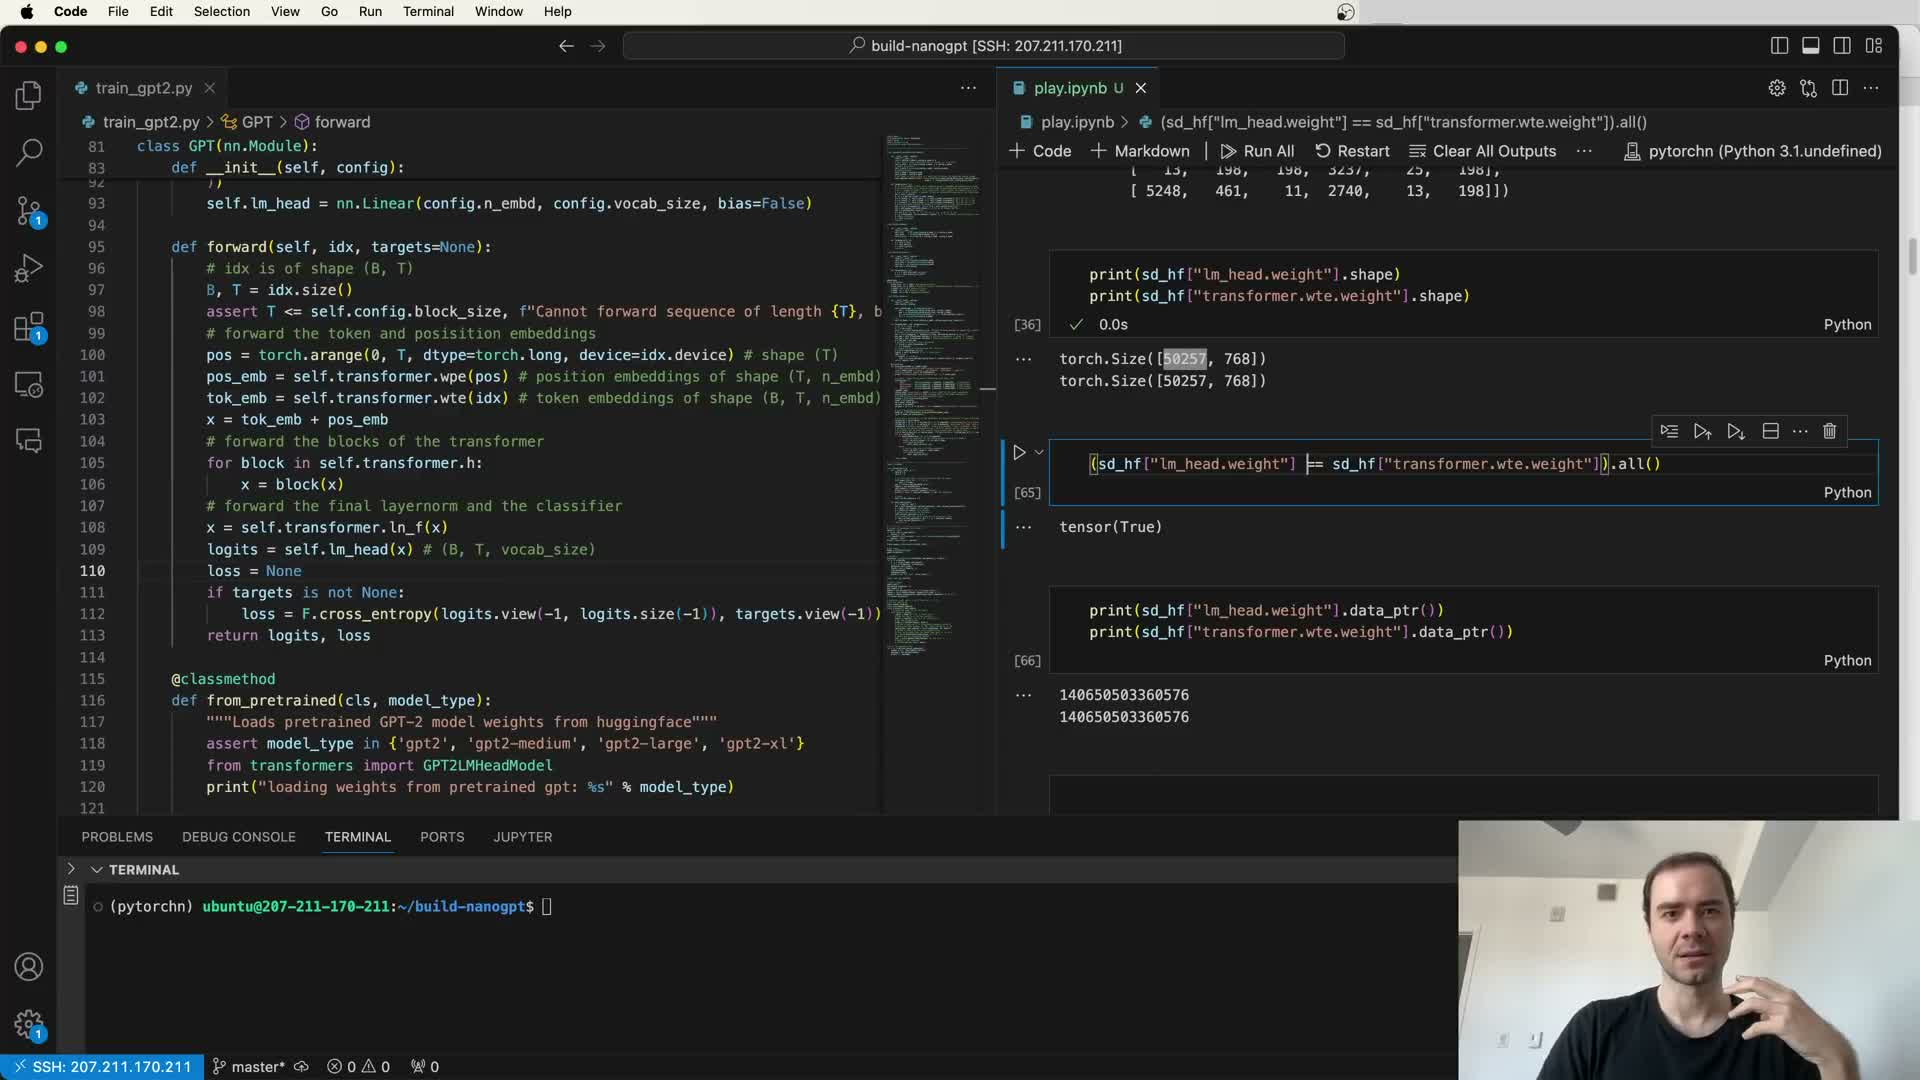The height and width of the screenshot is (1080, 1920).
Task: Run the cell containing the lm_head comparison
Action: pyautogui.click(x=1019, y=453)
